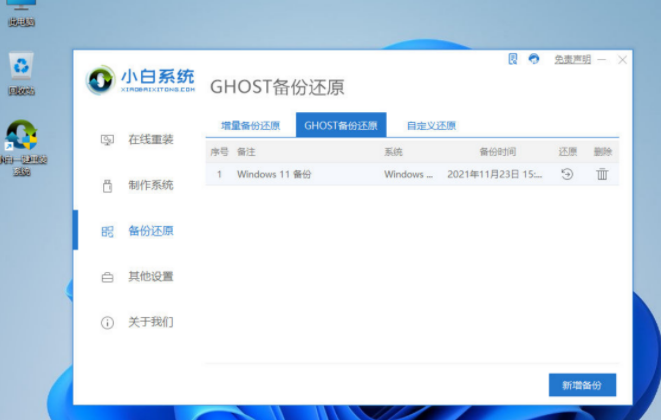Open 在线重装 in the sidebar
This screenshot has height=420, width=661.
coord(151,140)
